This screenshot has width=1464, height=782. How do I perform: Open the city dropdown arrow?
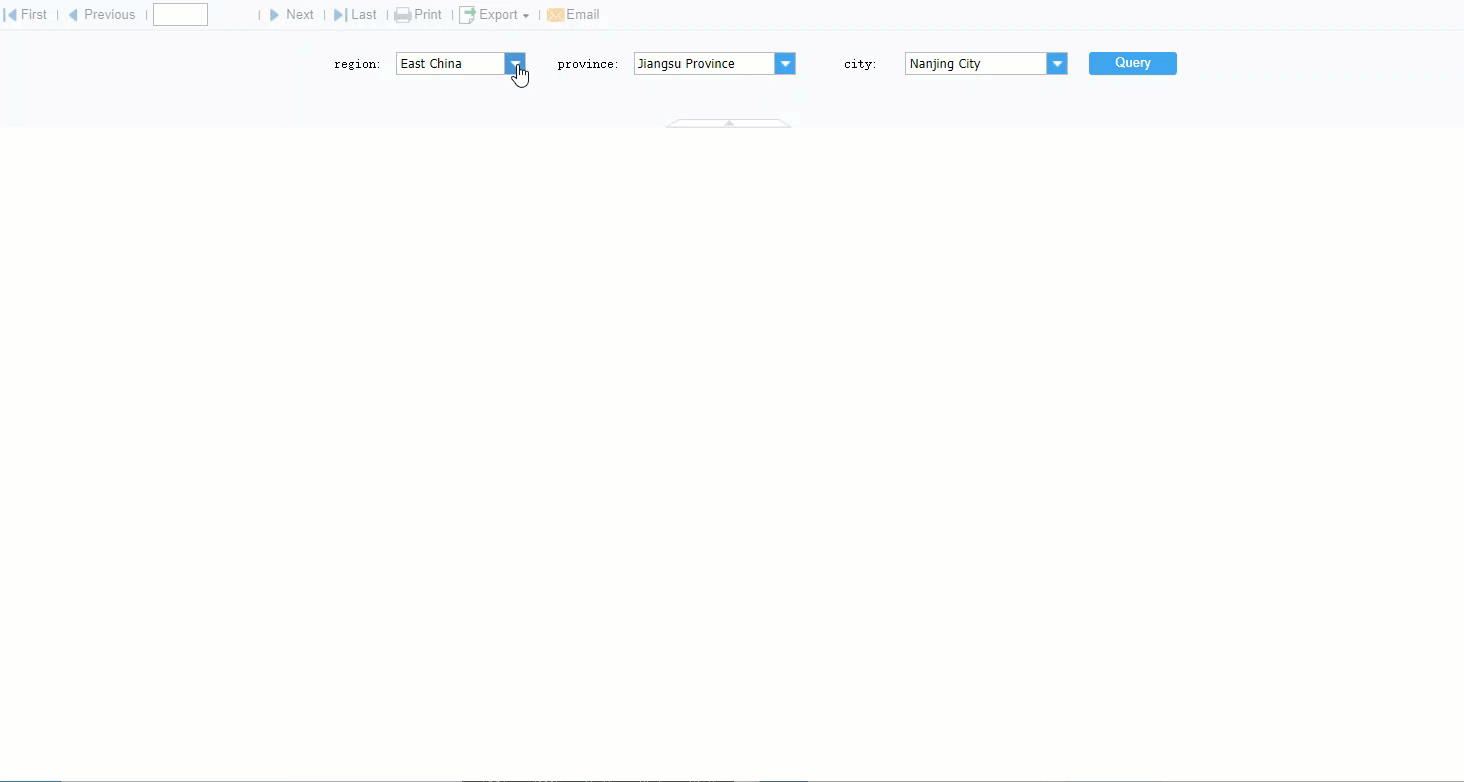1057,63
